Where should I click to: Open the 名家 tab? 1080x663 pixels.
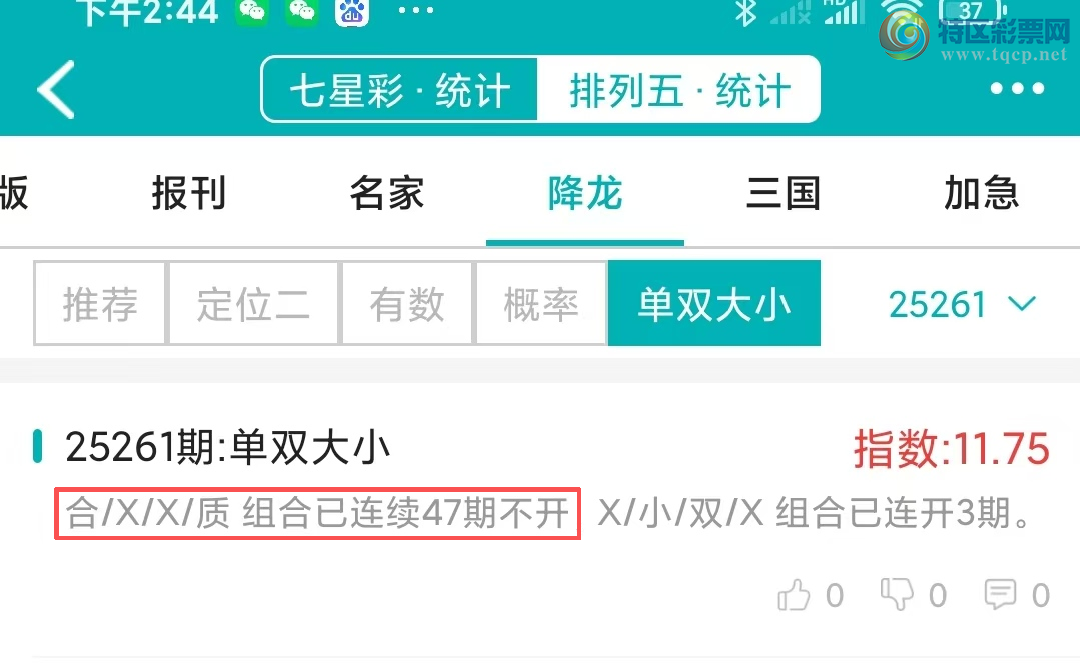click(x=386, y=193)
